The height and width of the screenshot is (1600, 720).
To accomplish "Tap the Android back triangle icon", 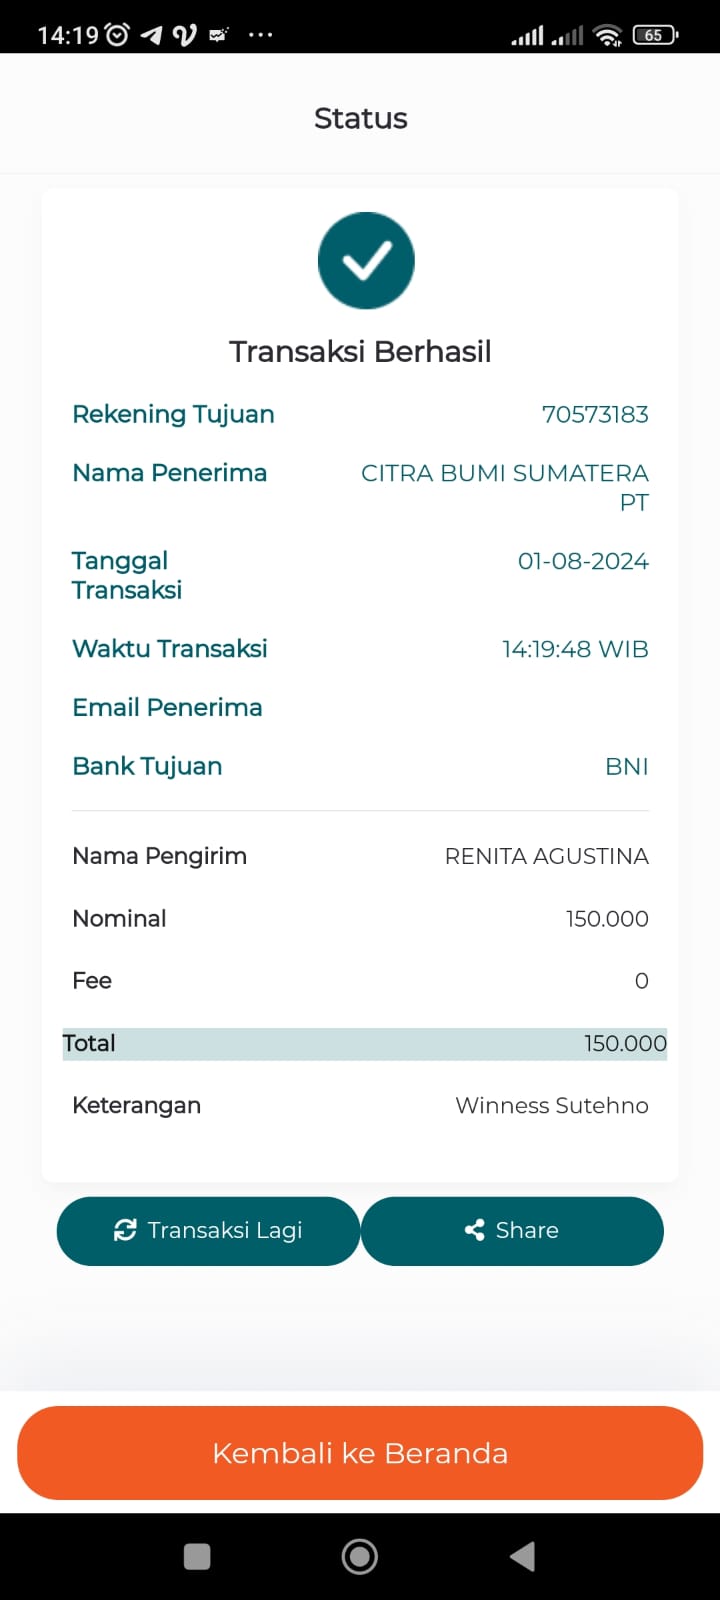I will point(522,1556).
